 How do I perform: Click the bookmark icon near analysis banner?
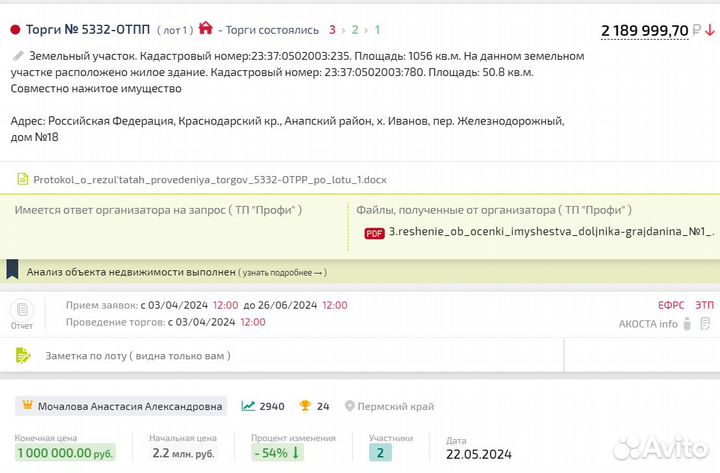coord(12,271)
